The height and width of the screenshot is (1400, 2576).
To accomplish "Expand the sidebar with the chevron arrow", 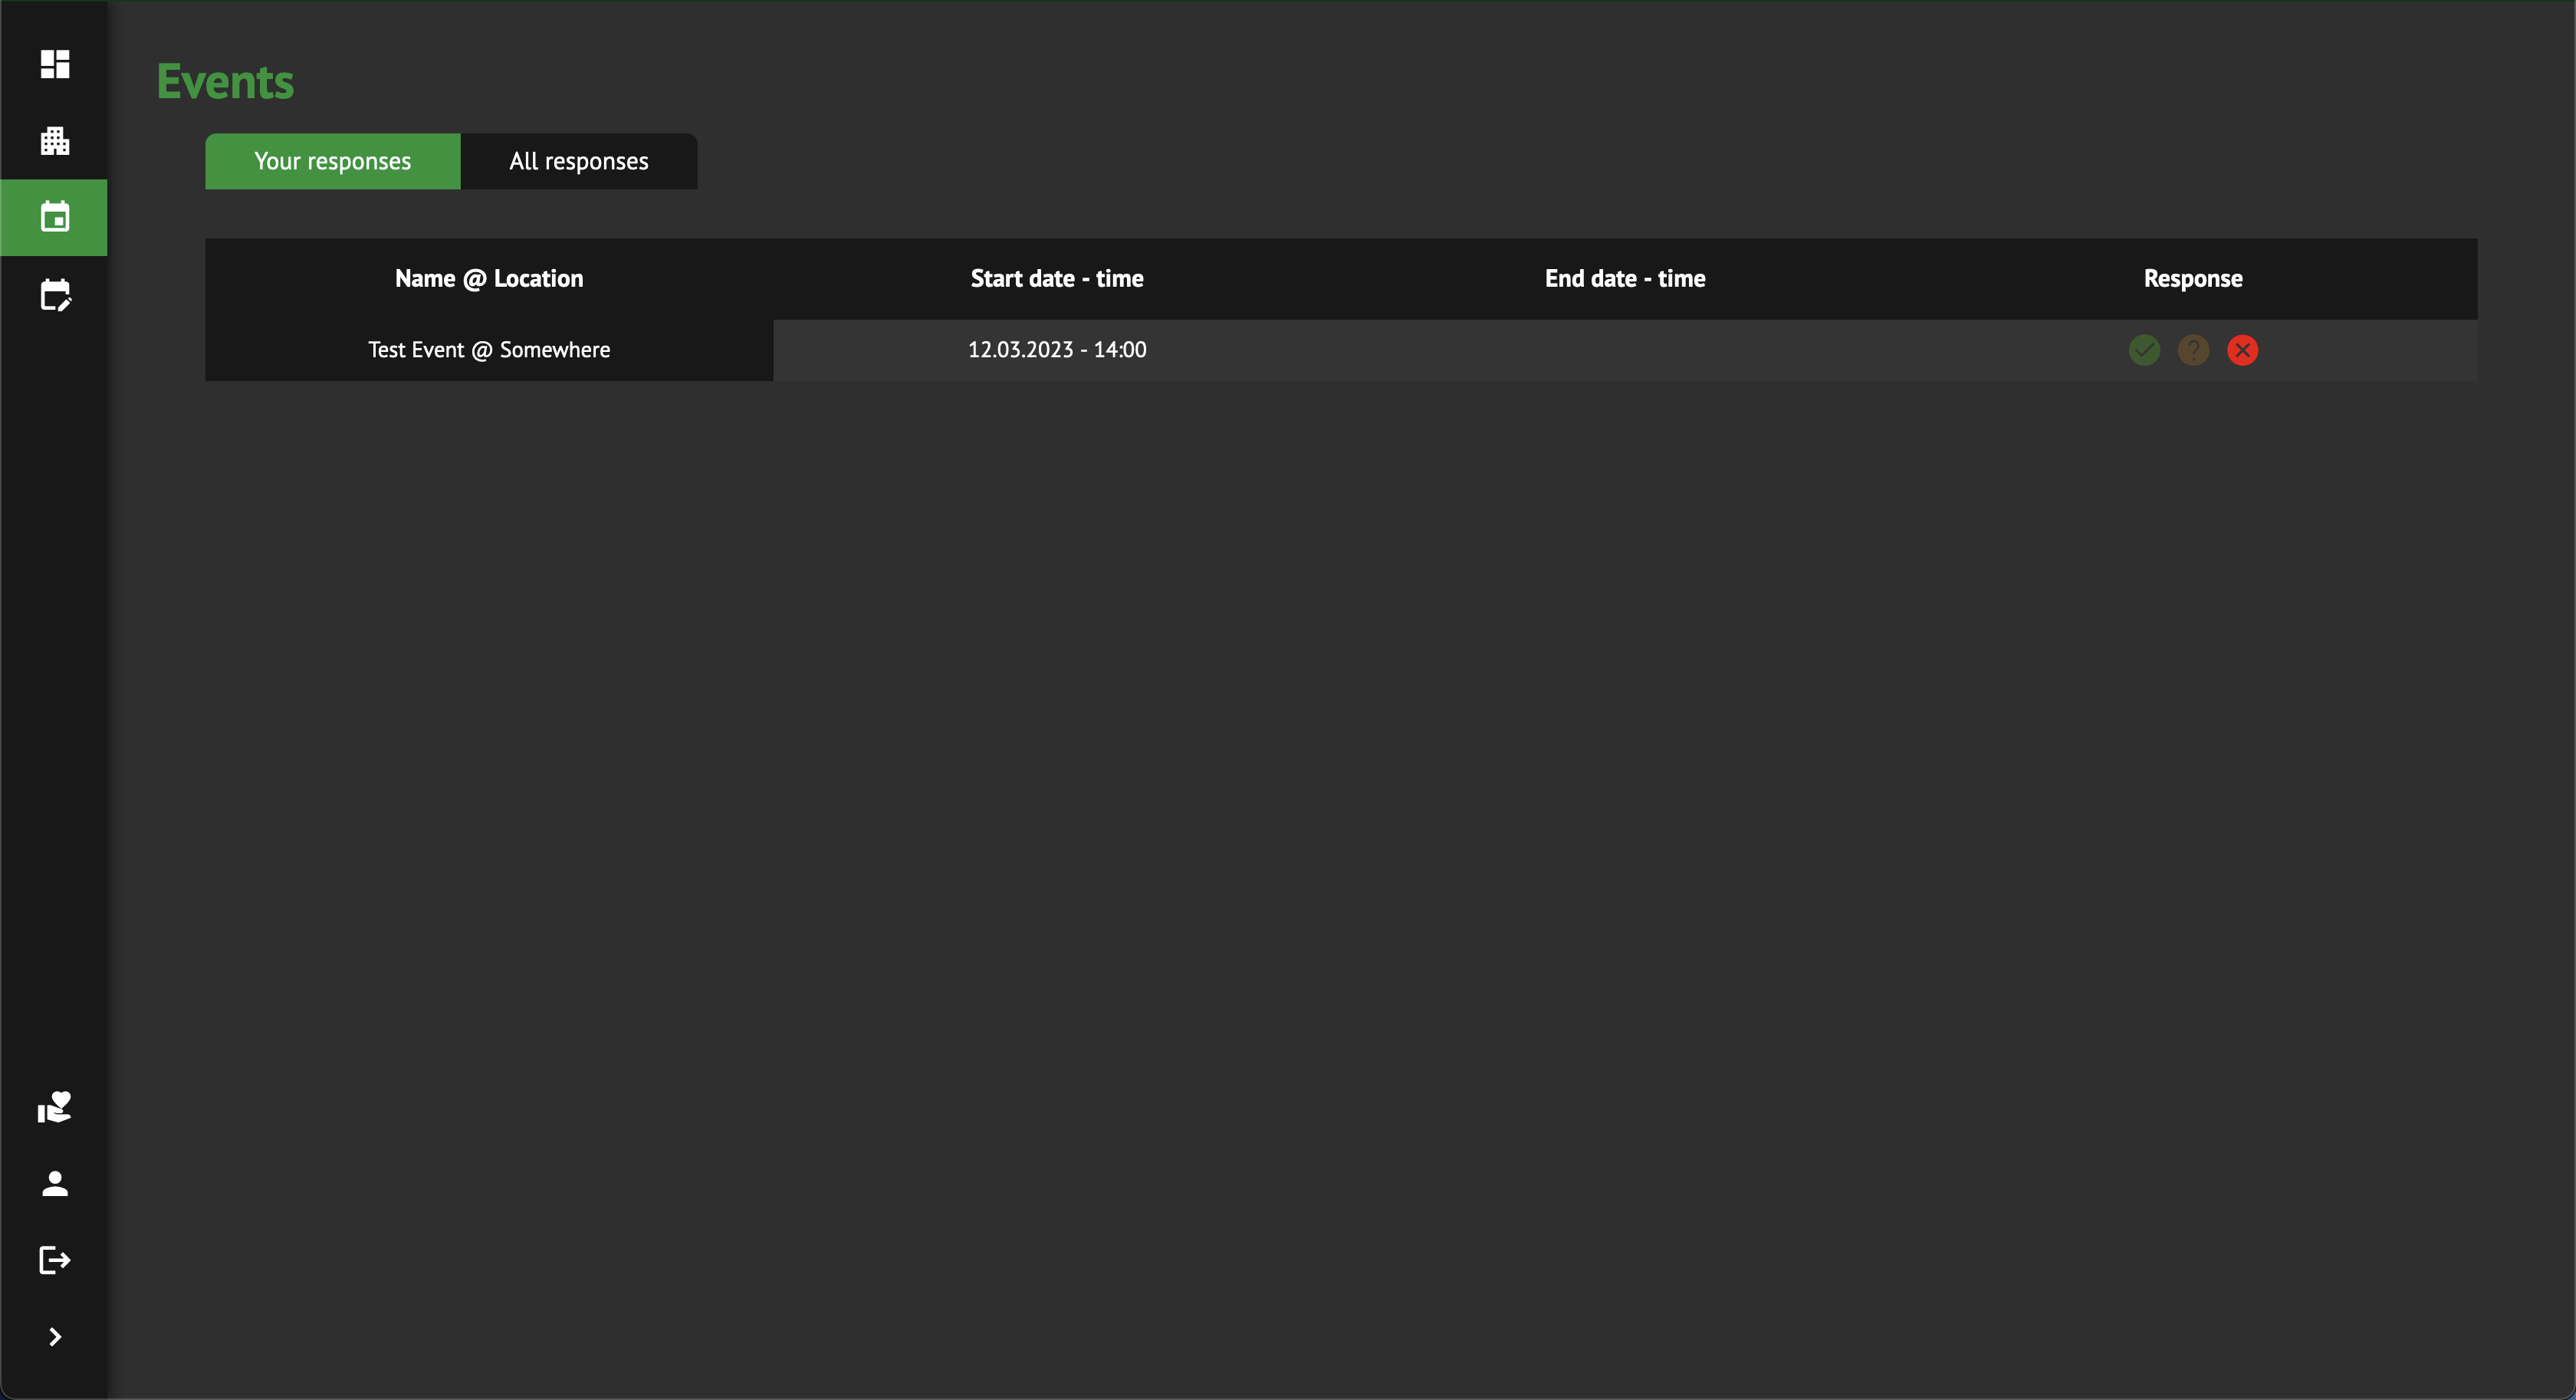I will pyautogui.click(x=55, y=1337).
